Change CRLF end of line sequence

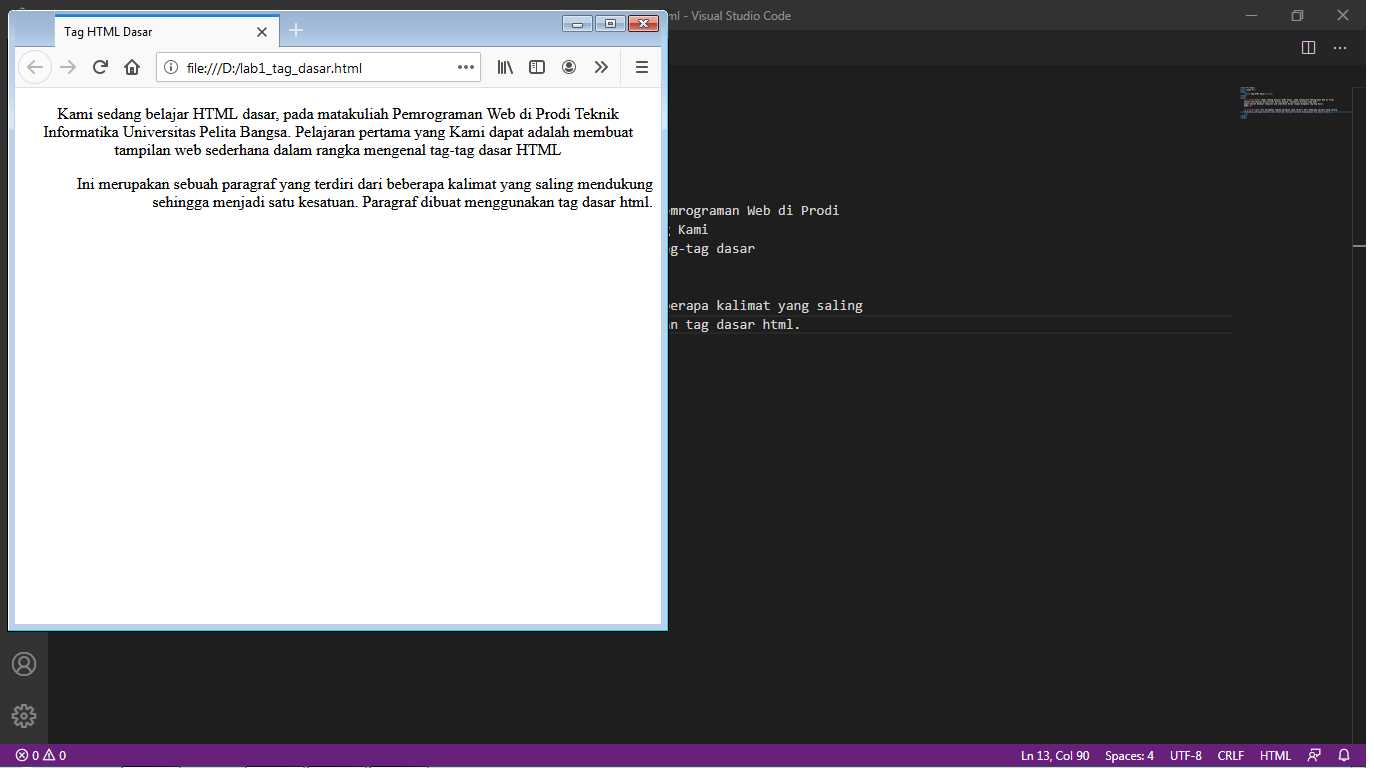tap(1231, 756)
